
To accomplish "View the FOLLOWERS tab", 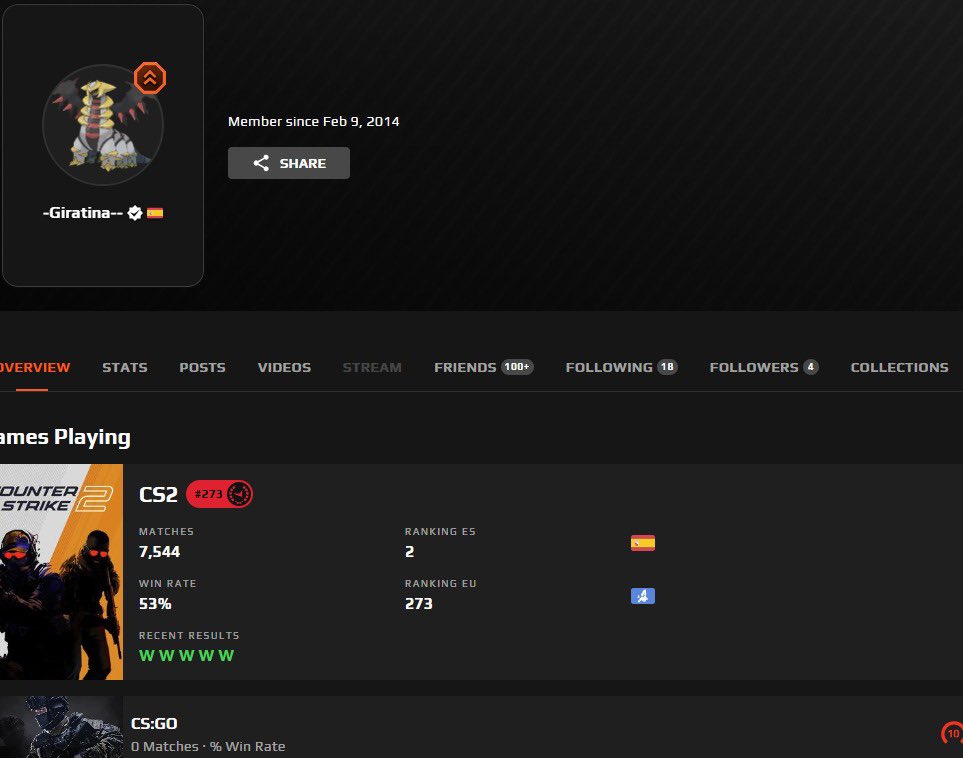I will click(754, 367).
